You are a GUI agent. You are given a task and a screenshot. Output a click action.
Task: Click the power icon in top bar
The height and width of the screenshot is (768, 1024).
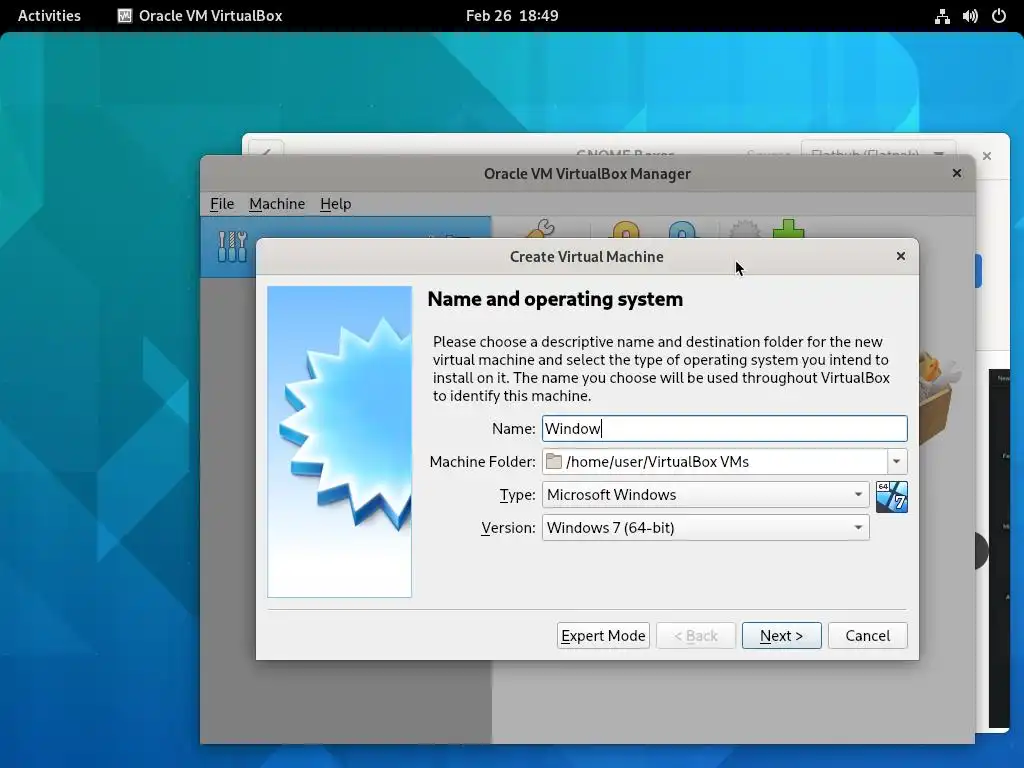click(999, 16)
